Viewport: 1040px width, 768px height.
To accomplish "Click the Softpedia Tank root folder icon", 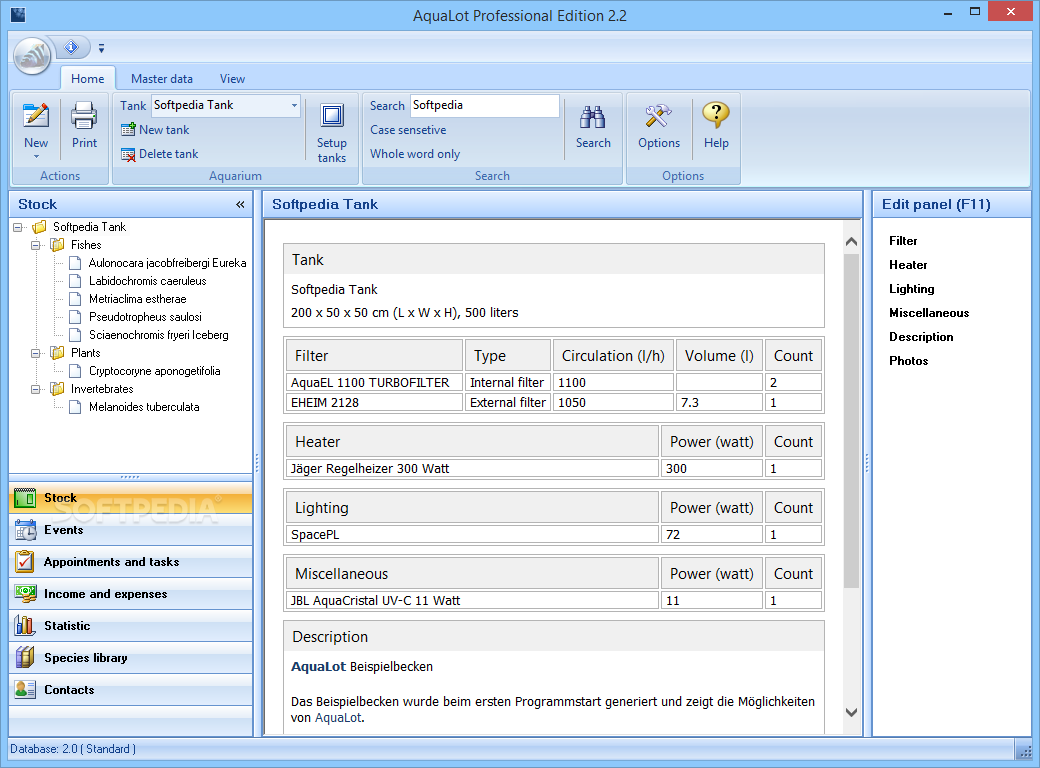I will point(40,227).
